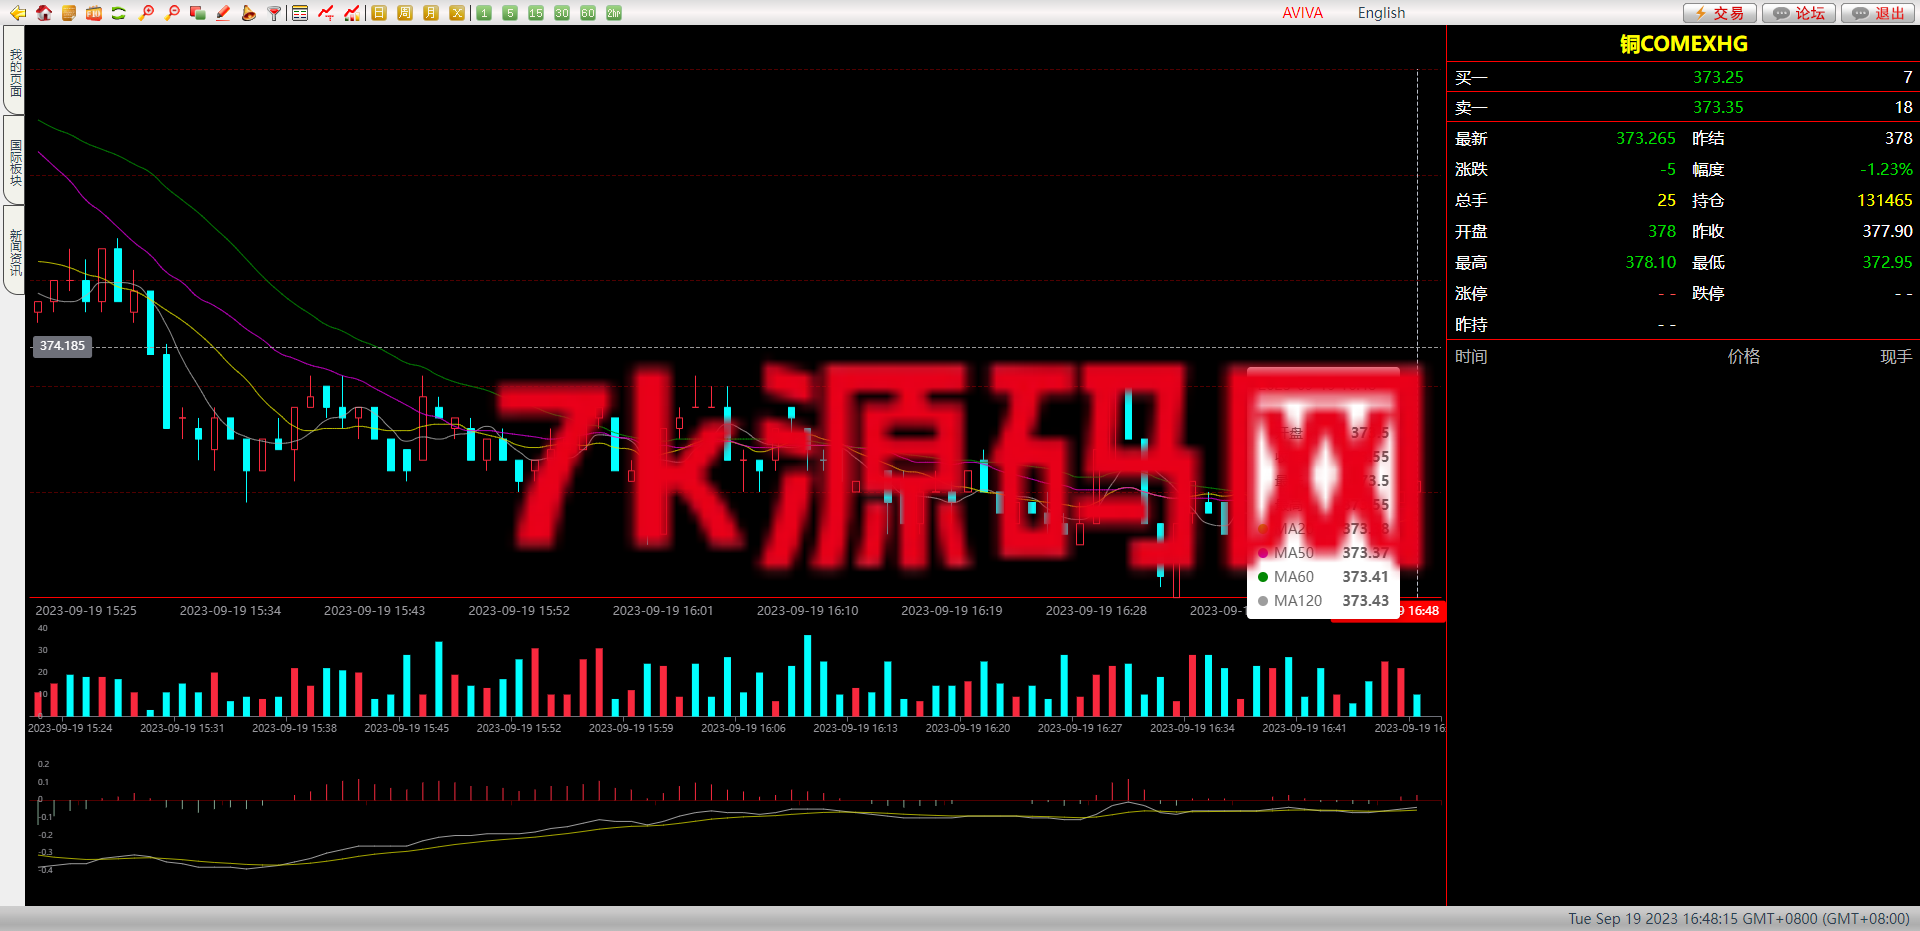The image size is (1920, 931).
Task: Click the yellow back arrow icon
Action: pyautogui.click(x=17, y=13)
